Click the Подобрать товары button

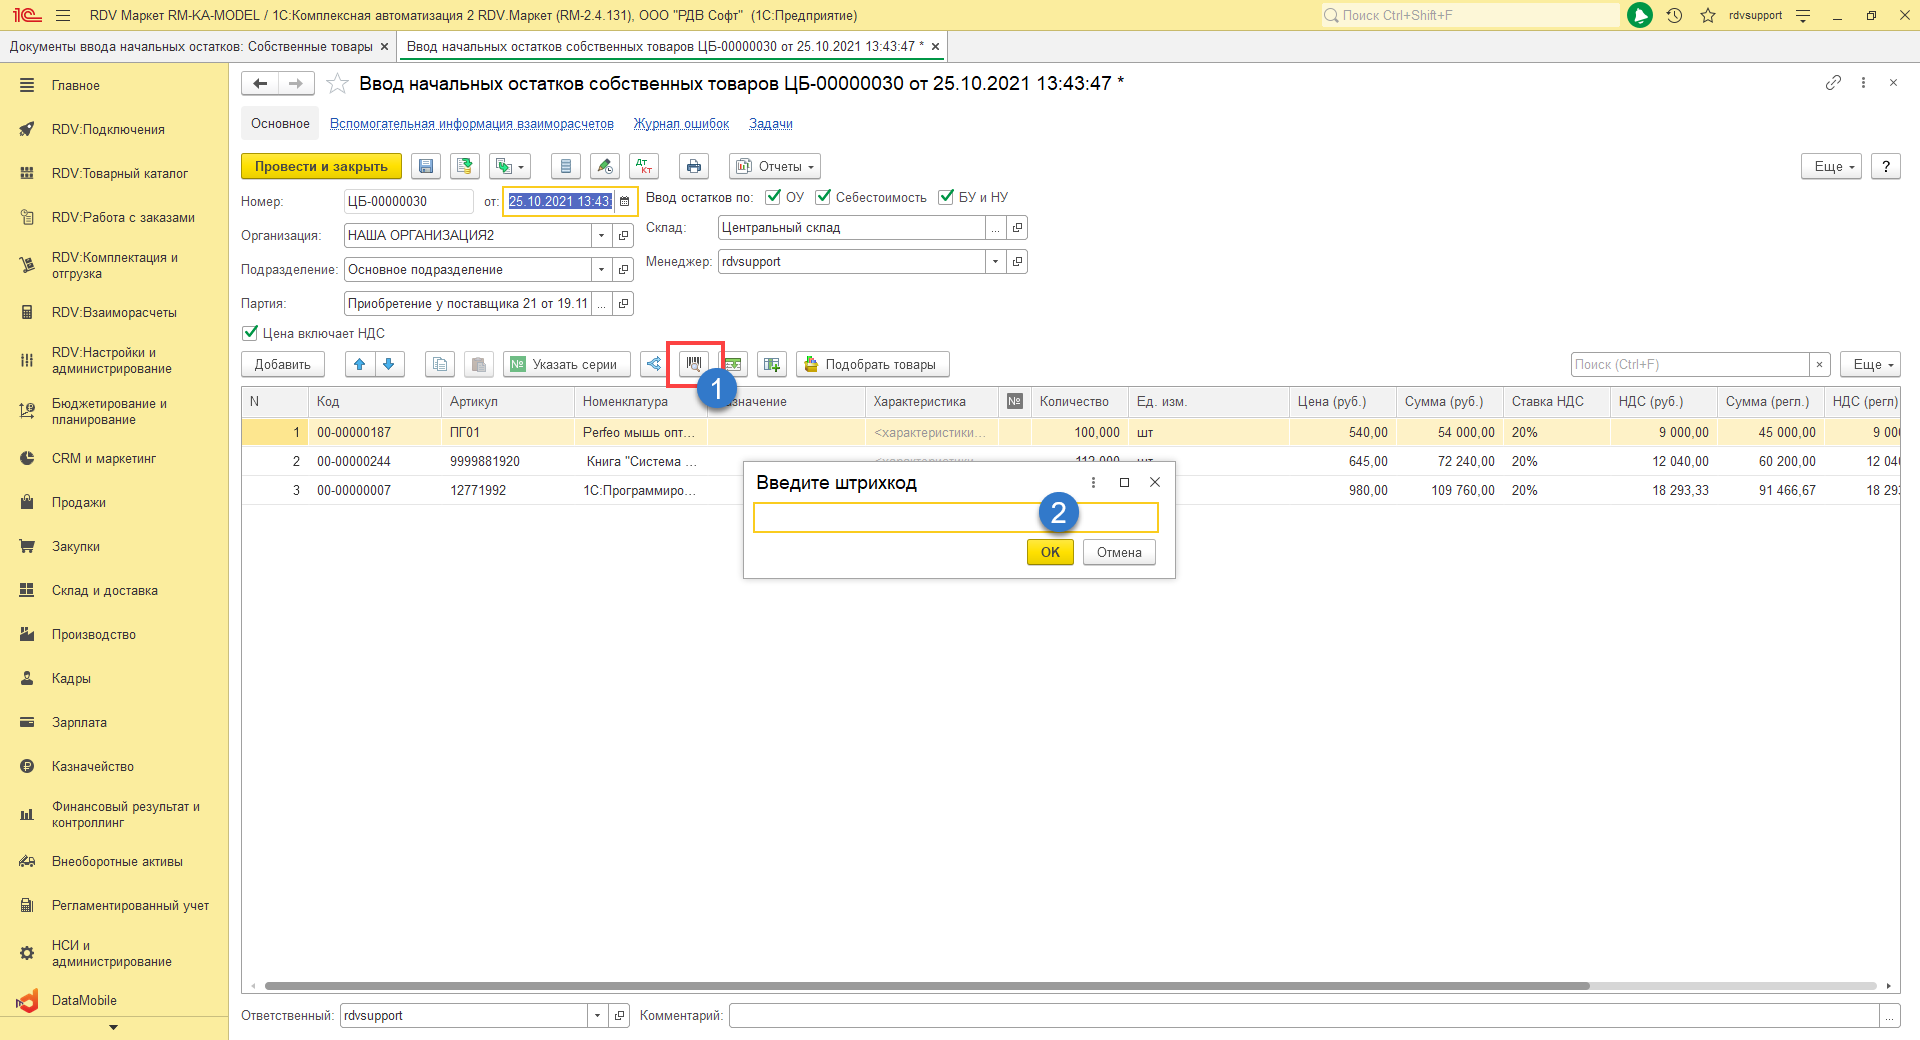[872, 365]
